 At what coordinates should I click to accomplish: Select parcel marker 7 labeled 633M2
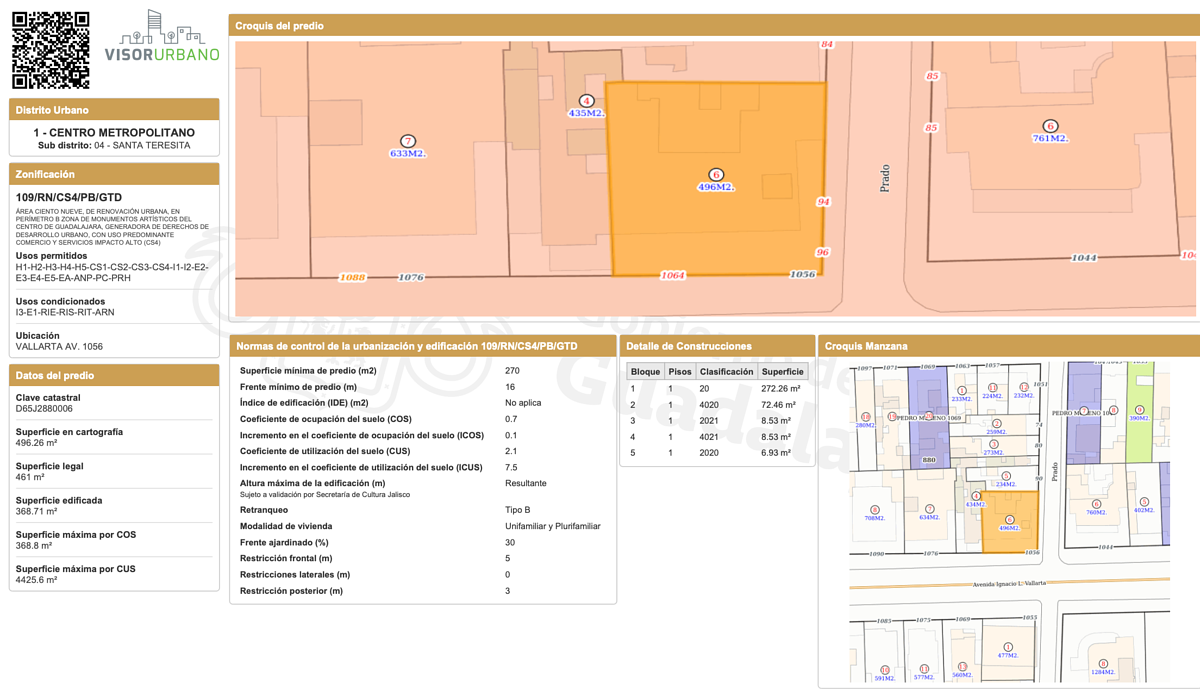pyautogui.click(x=407, y=141)
